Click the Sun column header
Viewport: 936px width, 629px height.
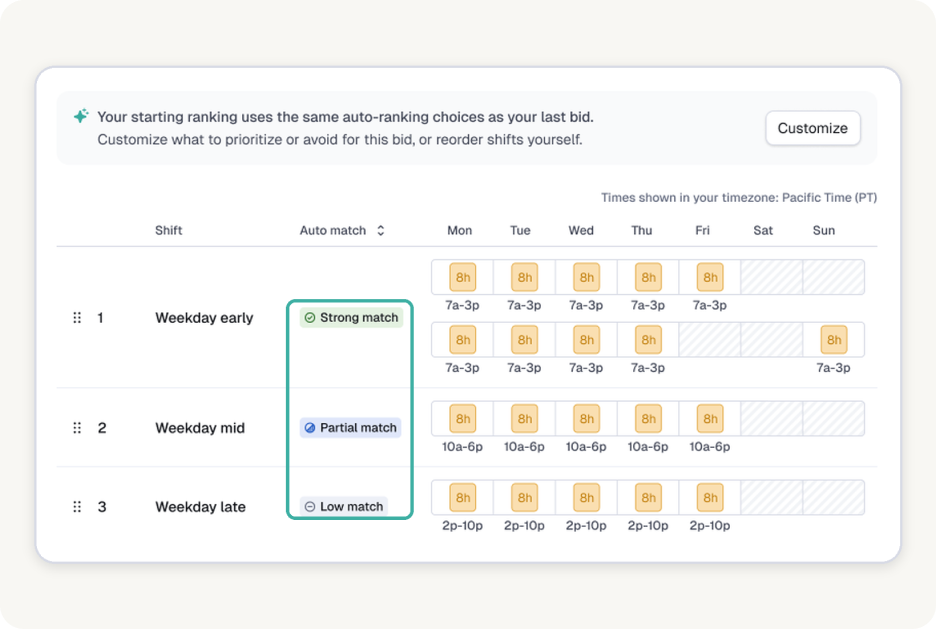click(824, 230)
